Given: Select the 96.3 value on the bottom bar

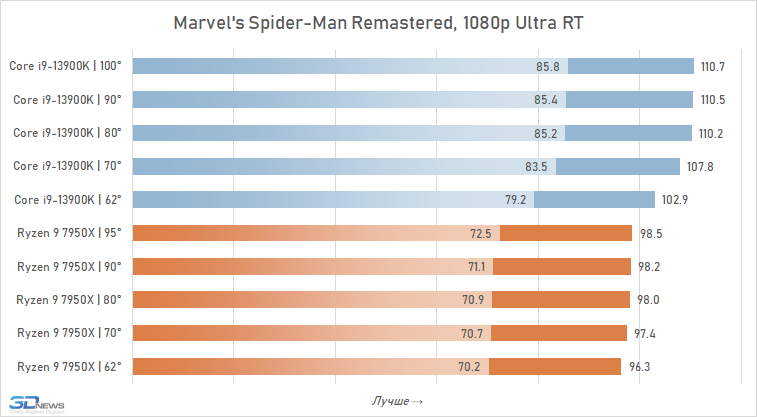Looking at the screenshot, I should tap(638, 366).
